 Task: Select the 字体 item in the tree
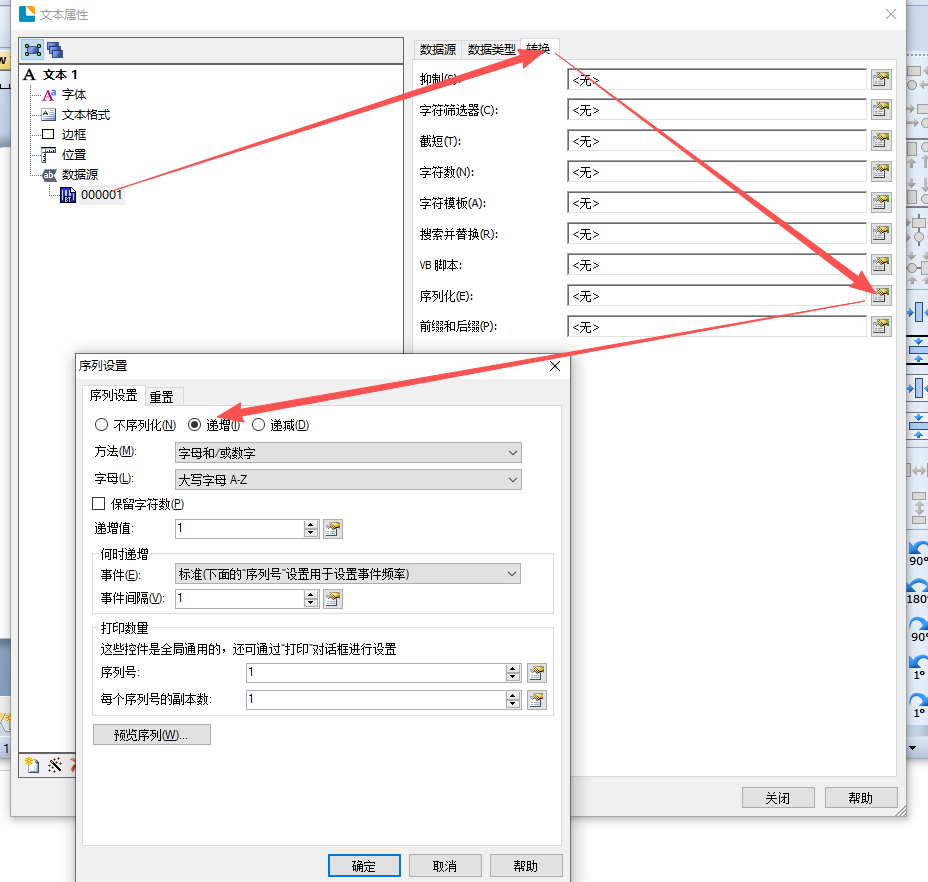(x=74, y=94)
